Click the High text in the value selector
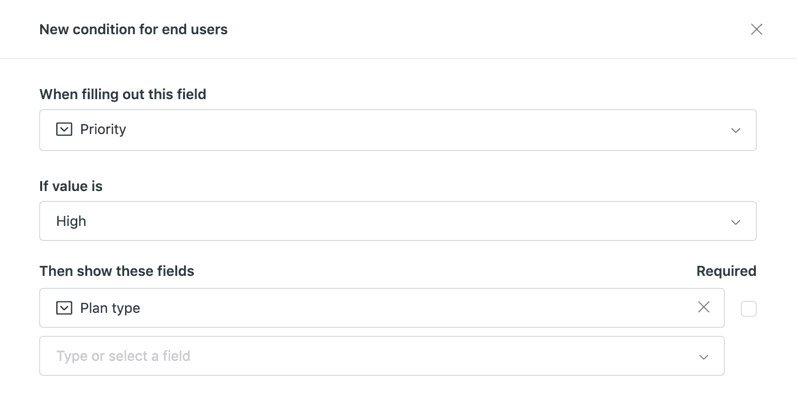 pyautogui.click(x=71, y=222)
